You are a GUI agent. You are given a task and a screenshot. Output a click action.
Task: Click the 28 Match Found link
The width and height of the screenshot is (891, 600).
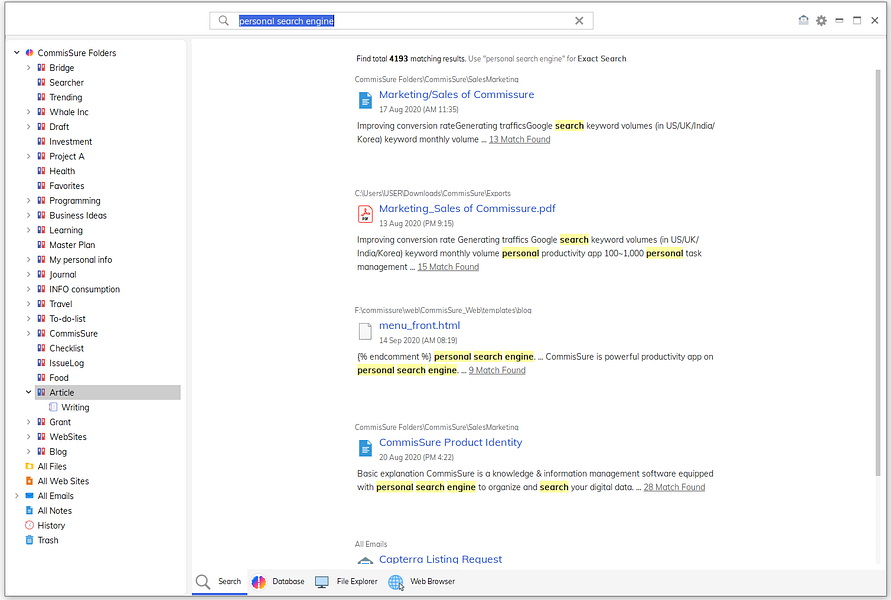(674, 487)
